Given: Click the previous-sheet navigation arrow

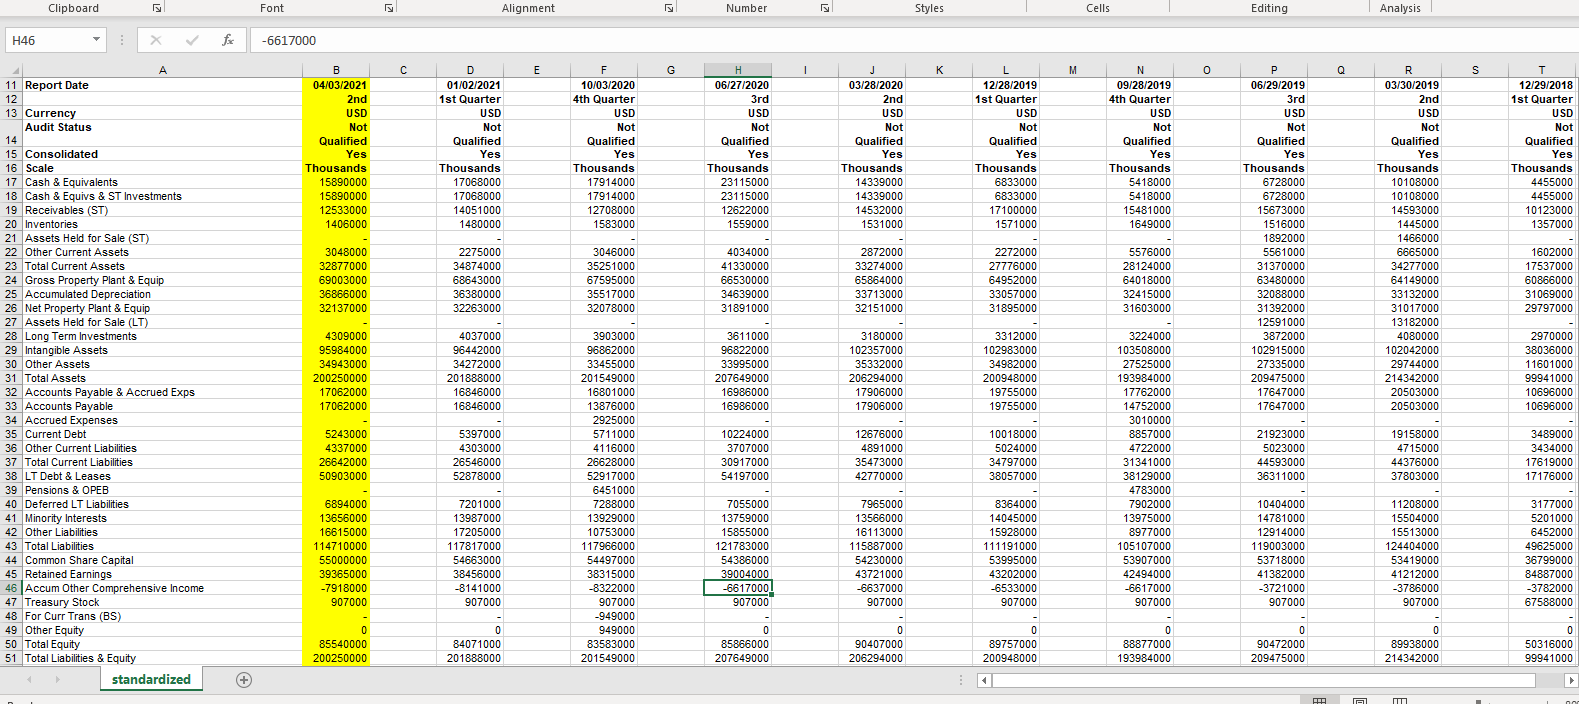Looking at the screenshot, I should pyautogui.click(x=30, y=679).
